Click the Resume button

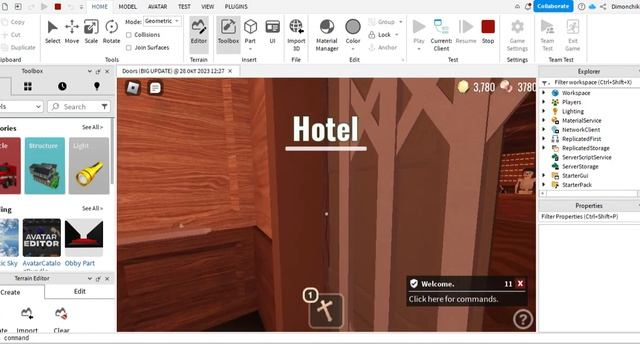(x=466, y=32)
